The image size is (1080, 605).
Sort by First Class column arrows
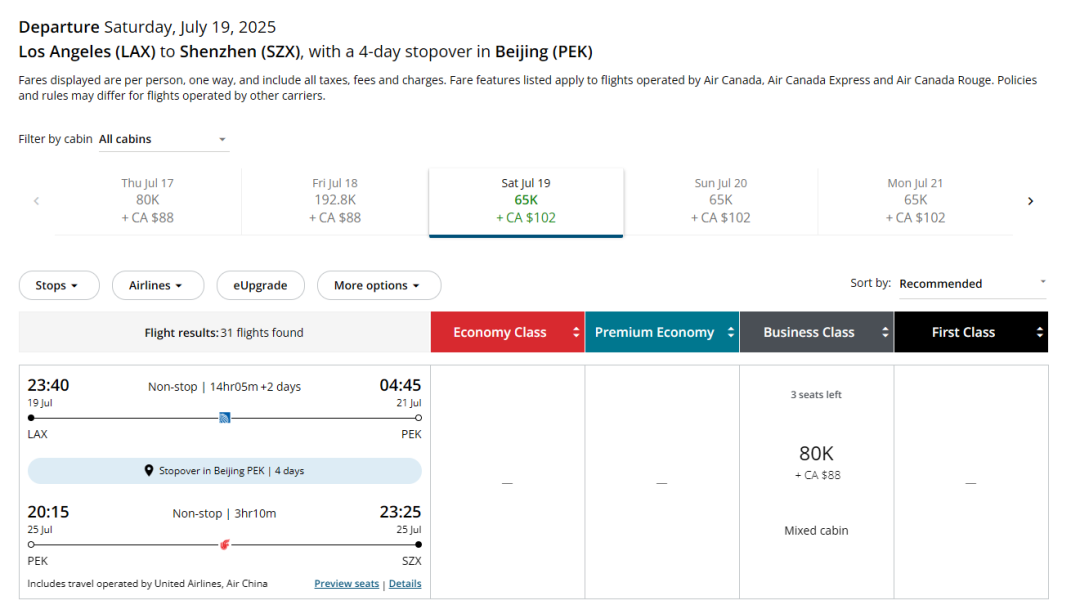tap(1040, 333)
